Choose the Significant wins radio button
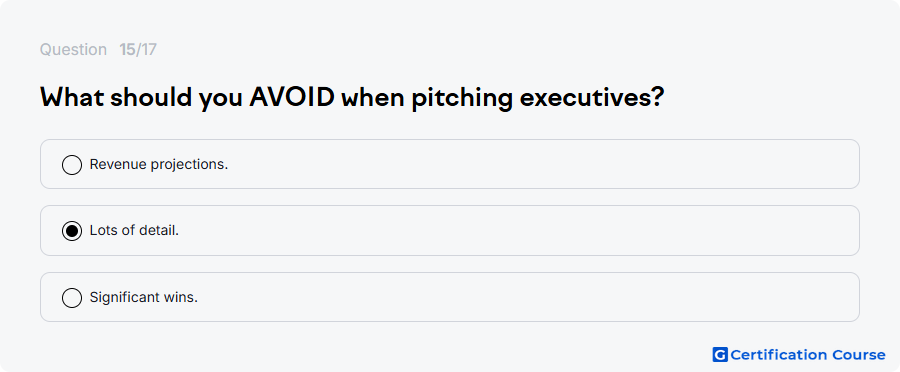This screenshot has width=900, height=372. pyautogui.click(x=72, y=298)
